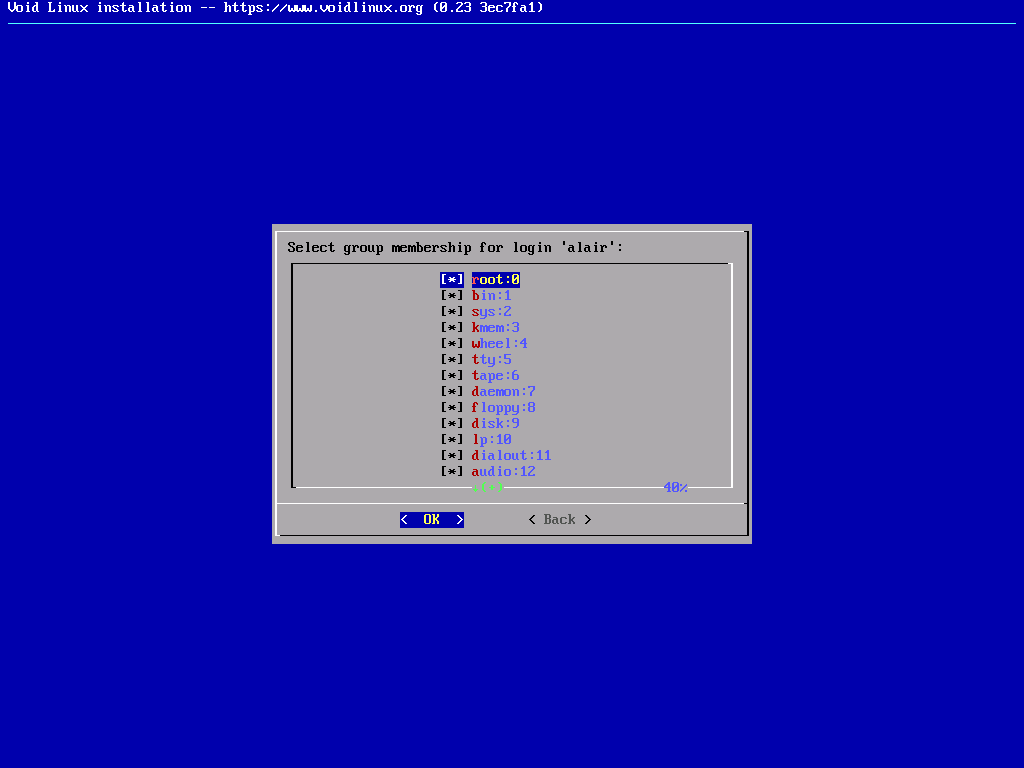Image resolution: width=1024 pixels, height=768 pixels.
Task: Uncheck the bin:1 group checkbox
Action: [x=452, y=296]
